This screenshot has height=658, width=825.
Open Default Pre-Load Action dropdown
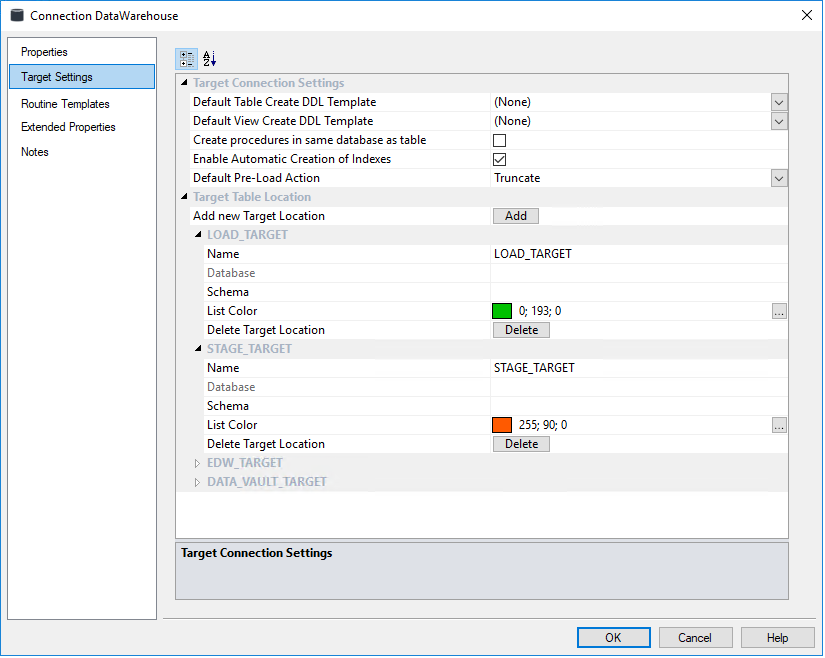[779, 178]
